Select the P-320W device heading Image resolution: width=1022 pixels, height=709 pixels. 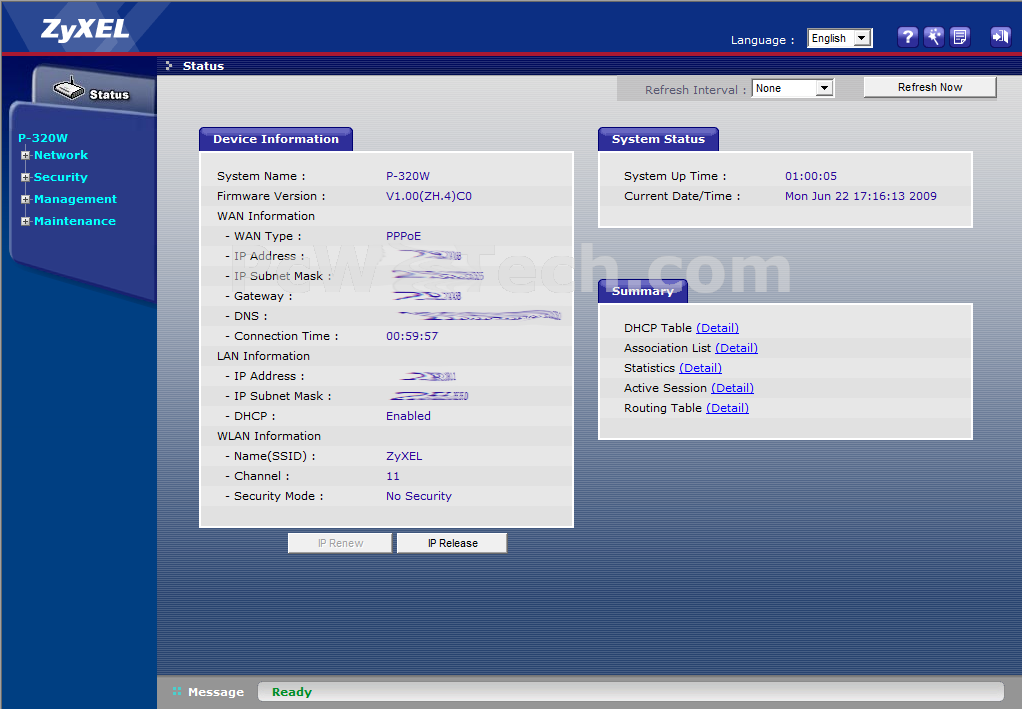coord(43,138)
